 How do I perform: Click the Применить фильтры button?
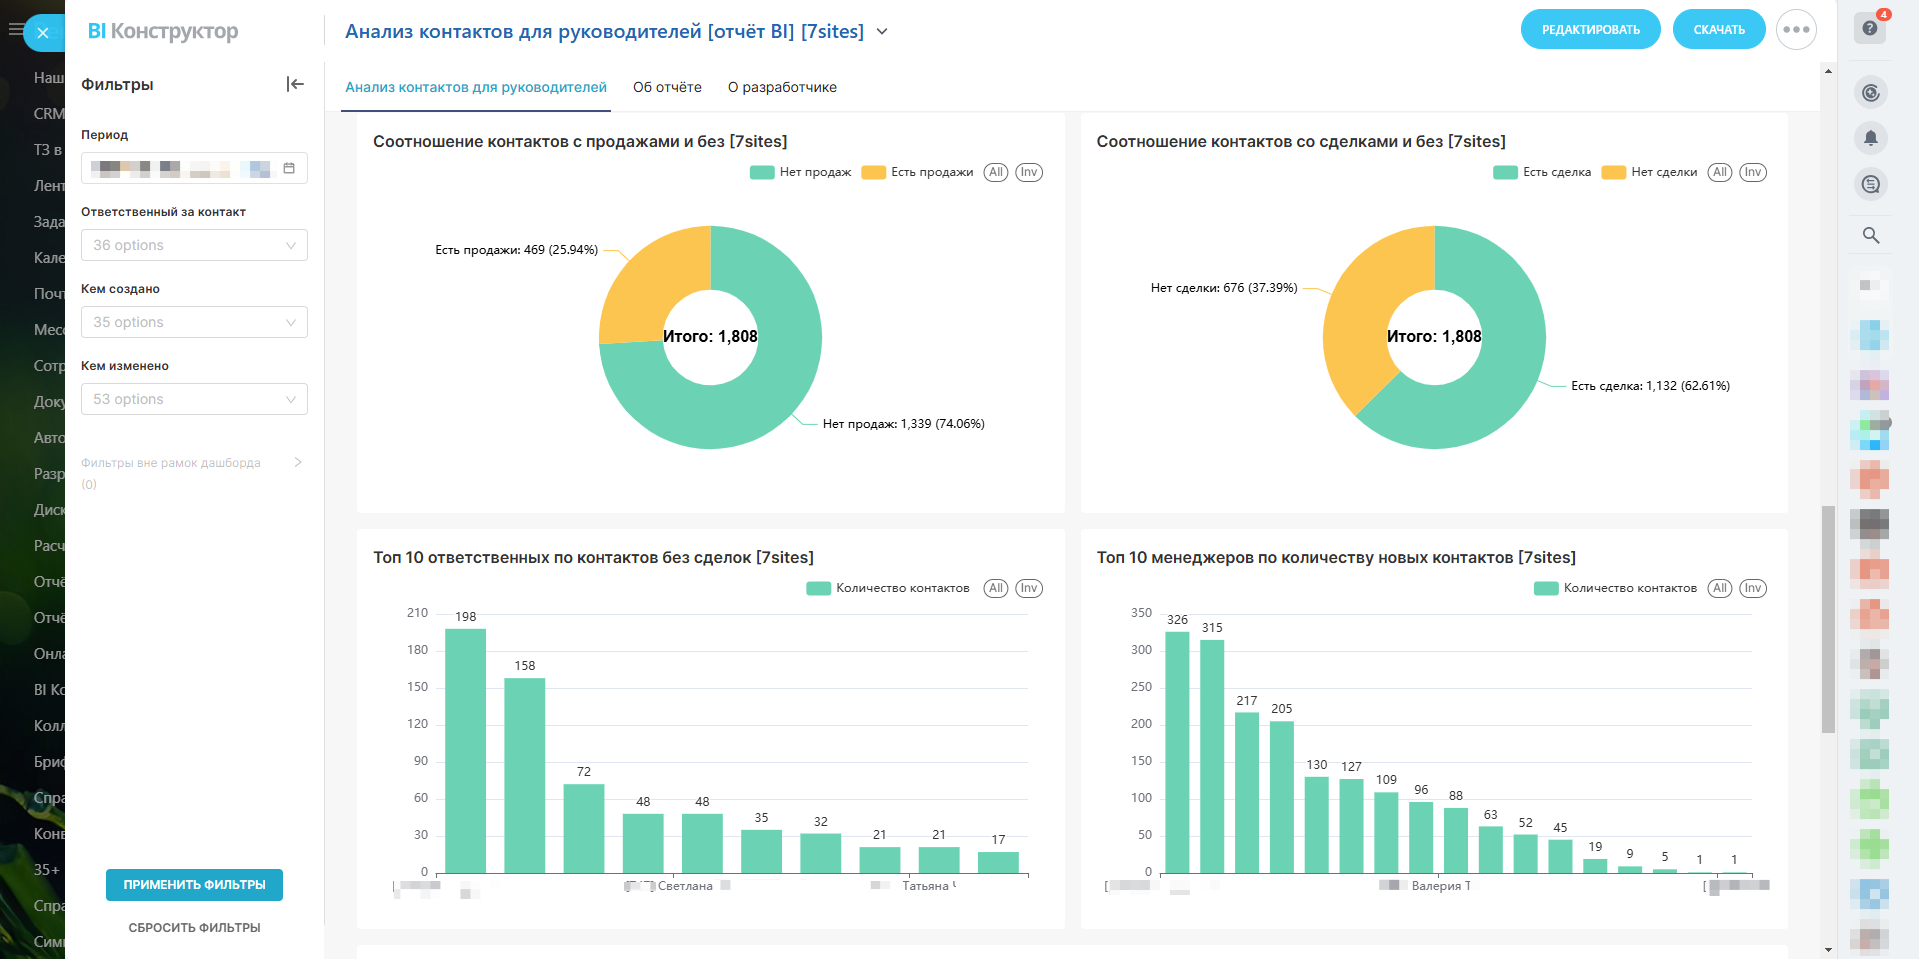coord(194,885)
